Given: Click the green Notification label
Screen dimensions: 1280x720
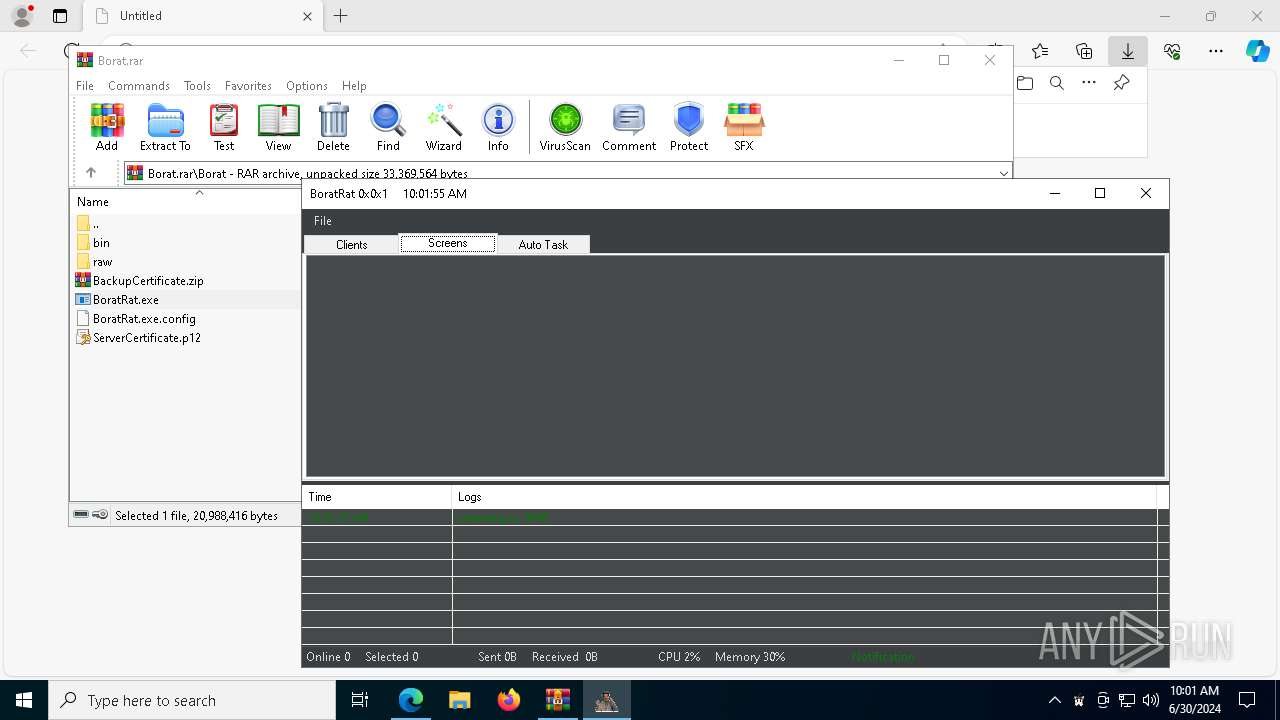Looking at the screenshot, I should [883, 657].
